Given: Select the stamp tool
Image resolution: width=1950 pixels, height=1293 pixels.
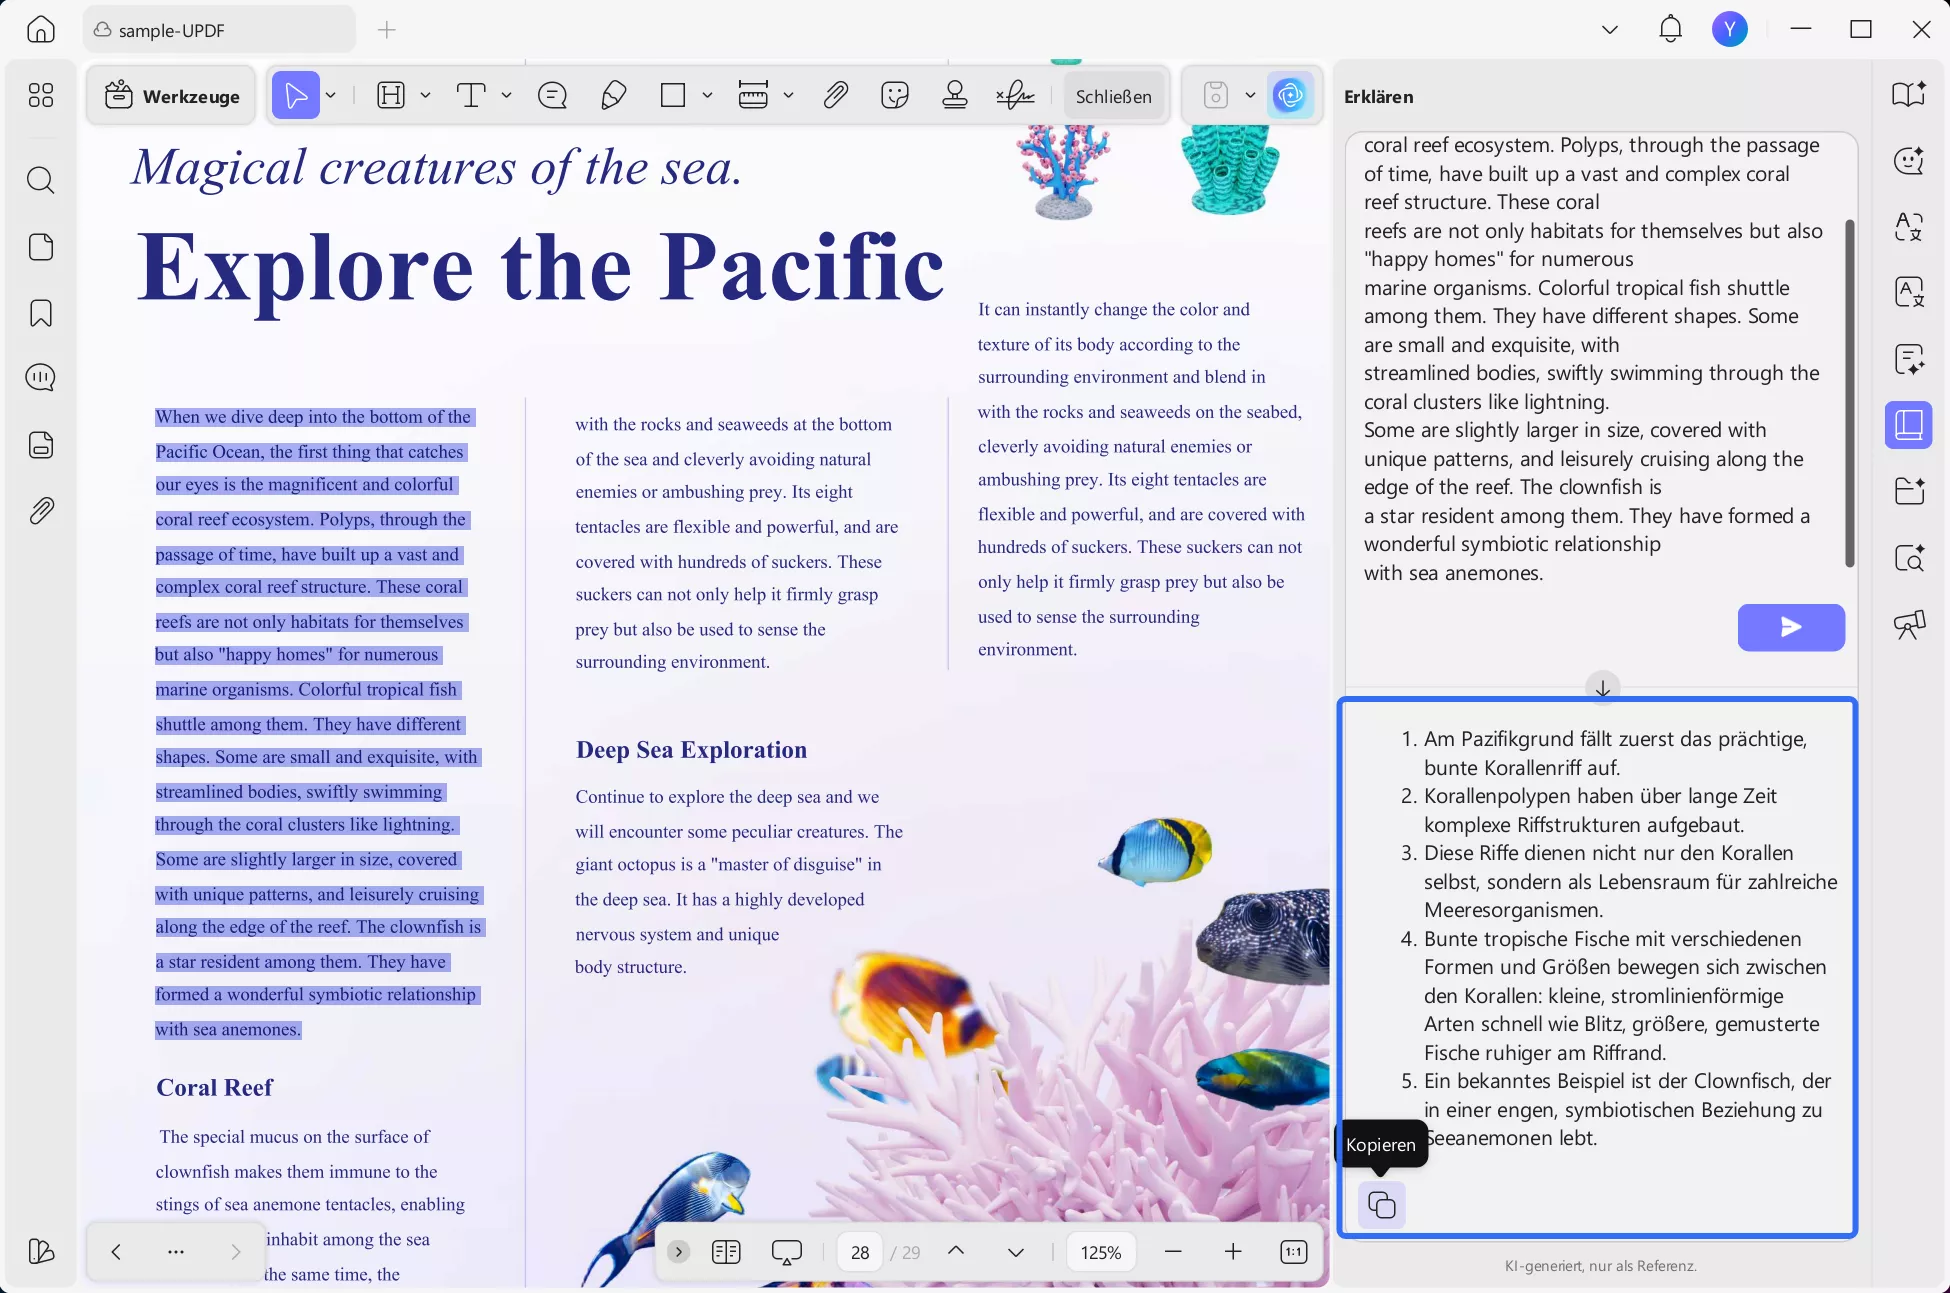Looking at the screenshot, I should click(x=954, y=96).
